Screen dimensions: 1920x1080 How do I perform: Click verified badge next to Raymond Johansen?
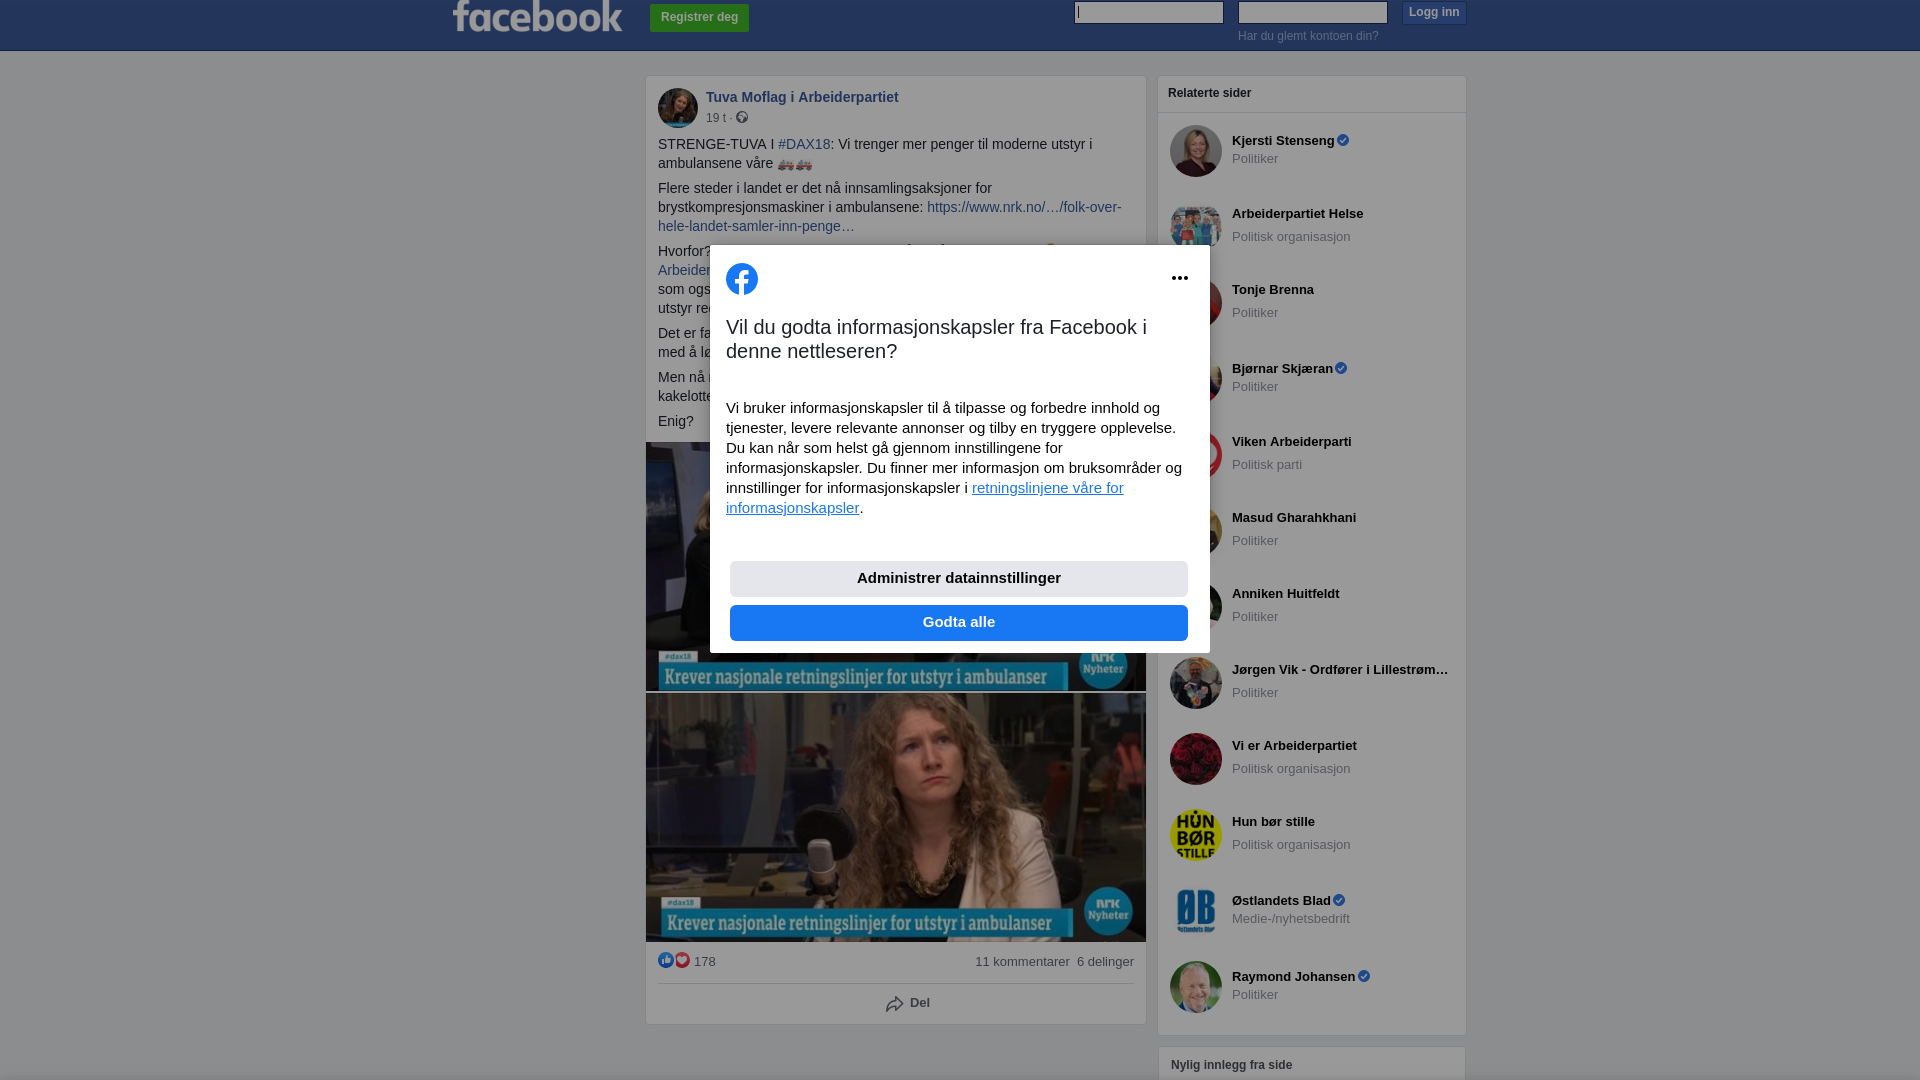(x=1364, y=977)
